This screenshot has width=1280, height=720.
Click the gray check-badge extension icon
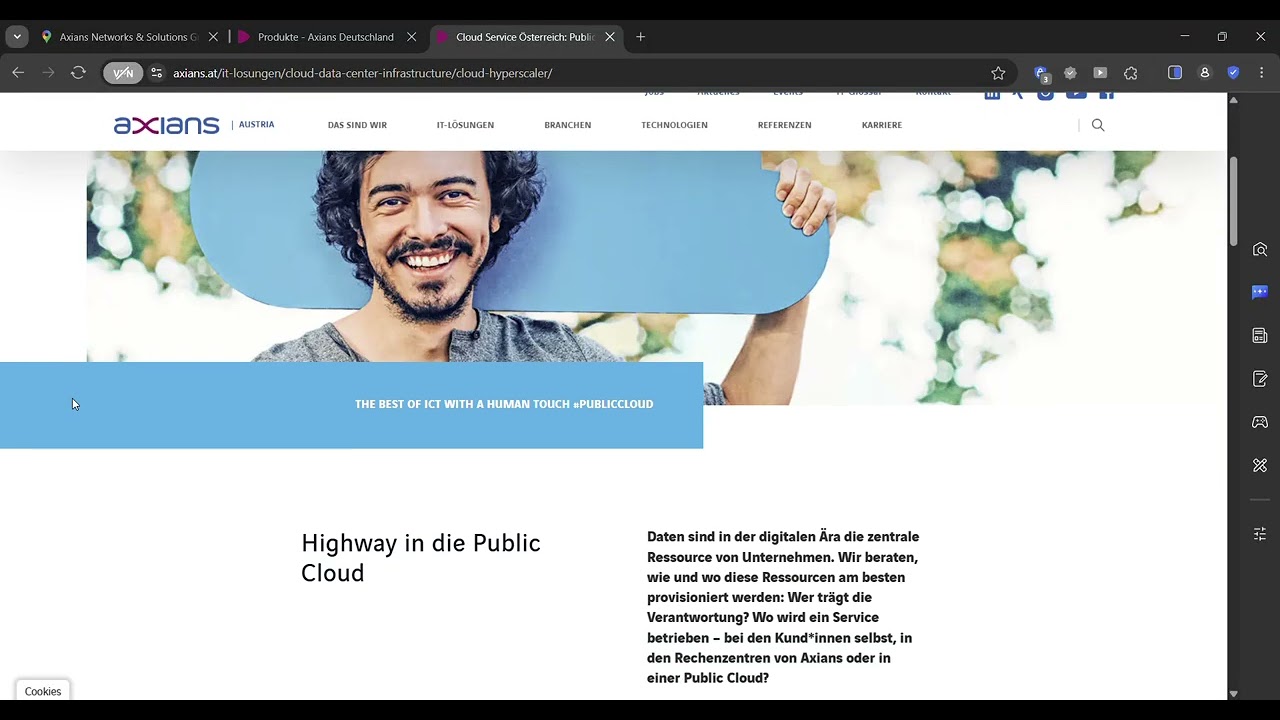(x=1070, y=73)
